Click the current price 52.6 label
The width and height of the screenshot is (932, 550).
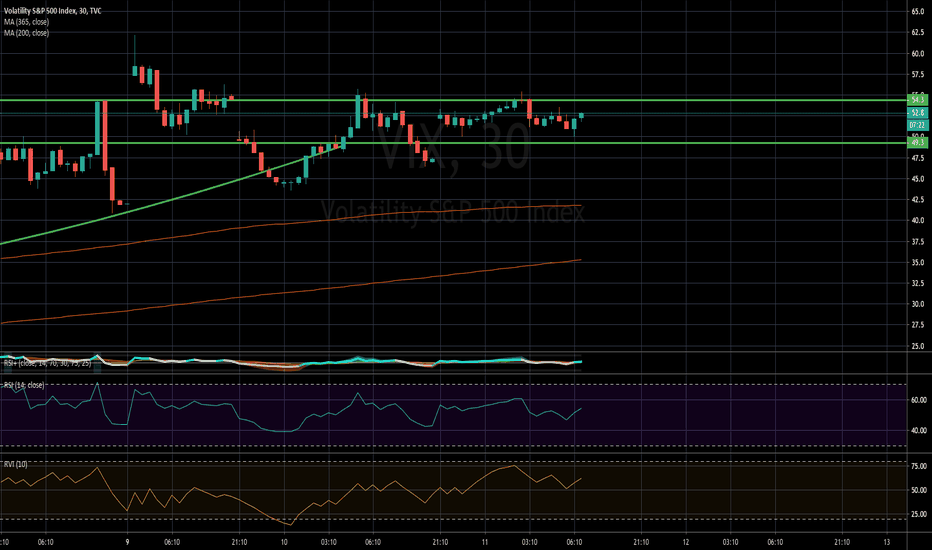(918, 112)
